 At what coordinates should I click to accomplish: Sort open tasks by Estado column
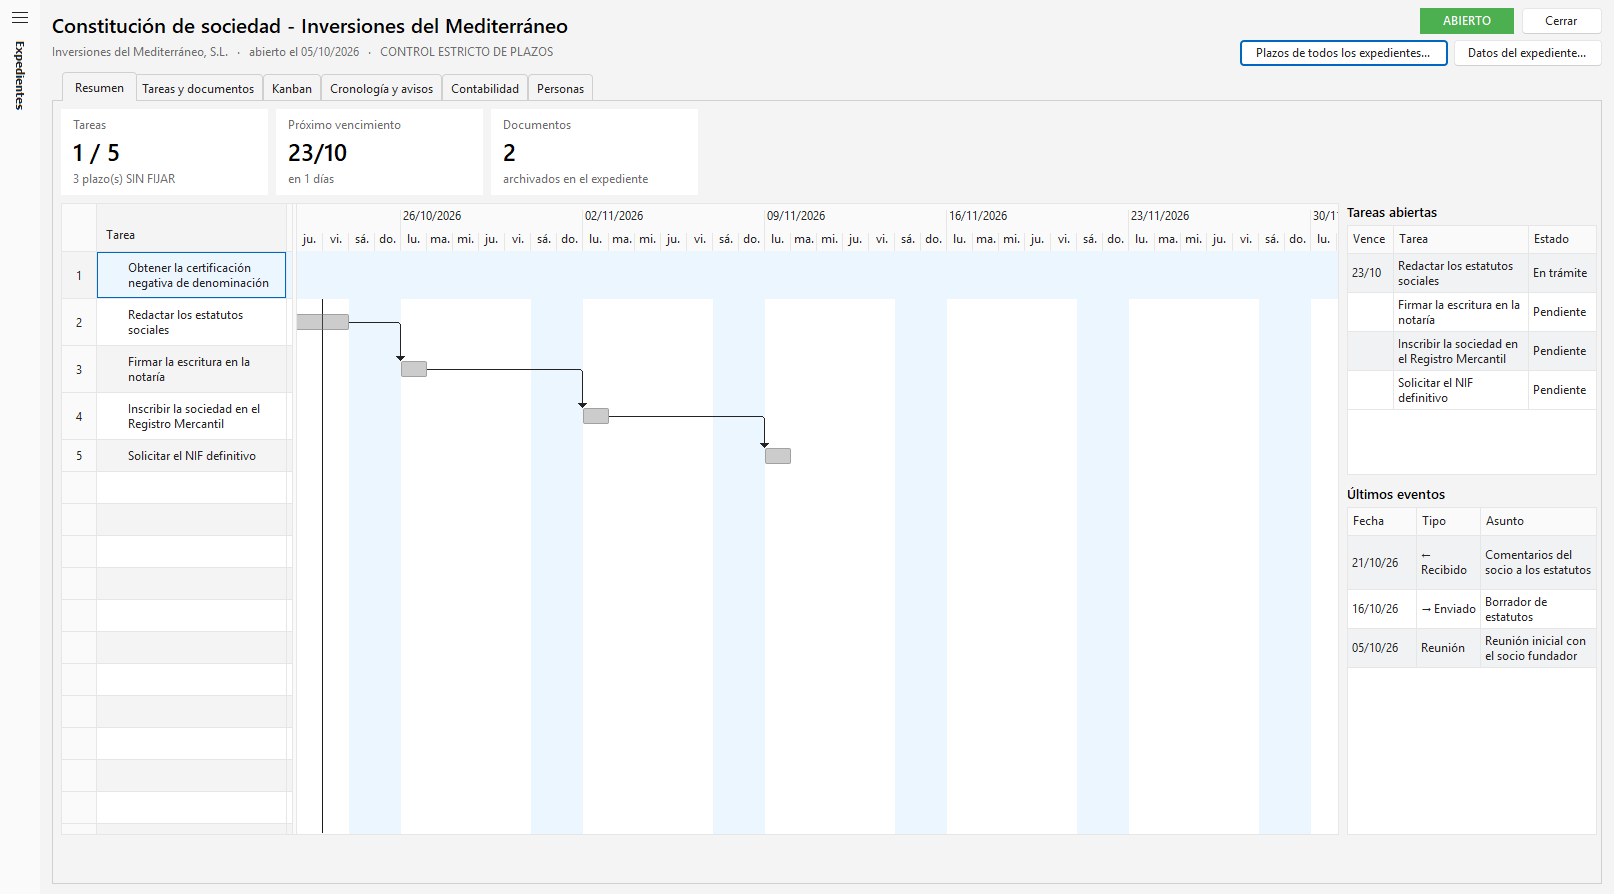1562,239
